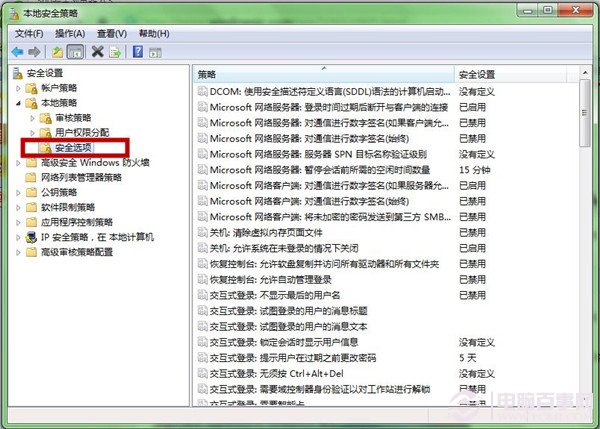Click the policy icon beside DCOM entry
This screenshot has width=600, height=429.
[x=202, y=91]
